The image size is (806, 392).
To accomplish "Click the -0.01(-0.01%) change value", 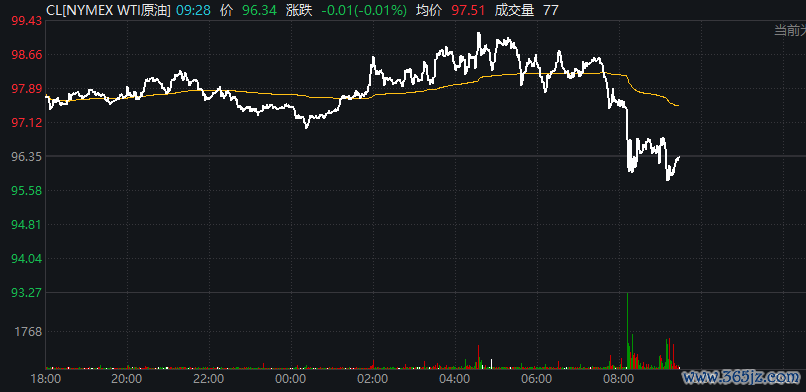I will point(364,10).
